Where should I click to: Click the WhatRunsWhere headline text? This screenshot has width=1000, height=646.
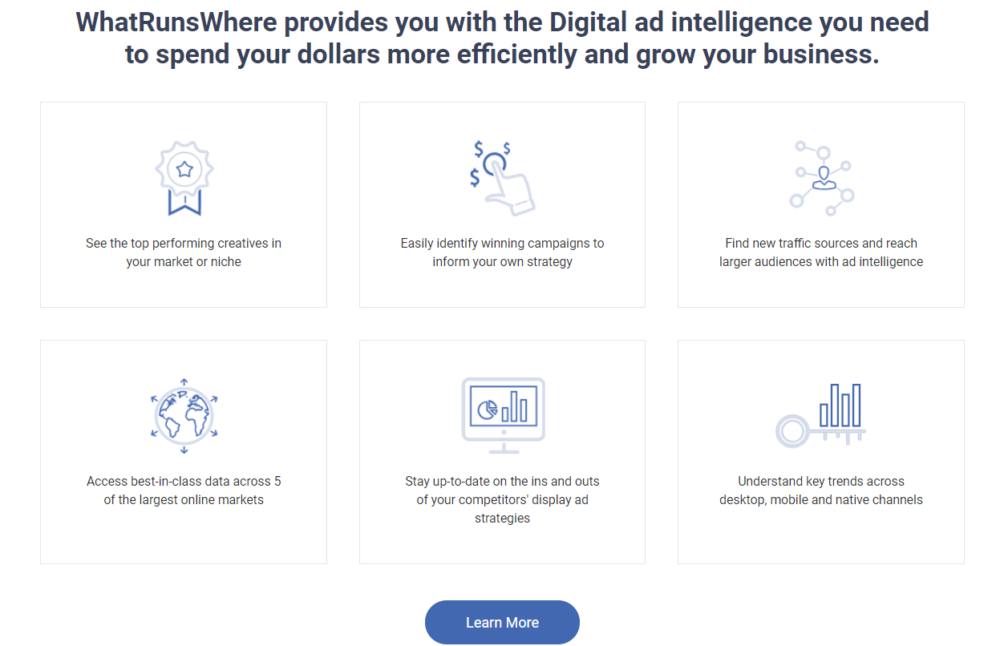point(502,37)
